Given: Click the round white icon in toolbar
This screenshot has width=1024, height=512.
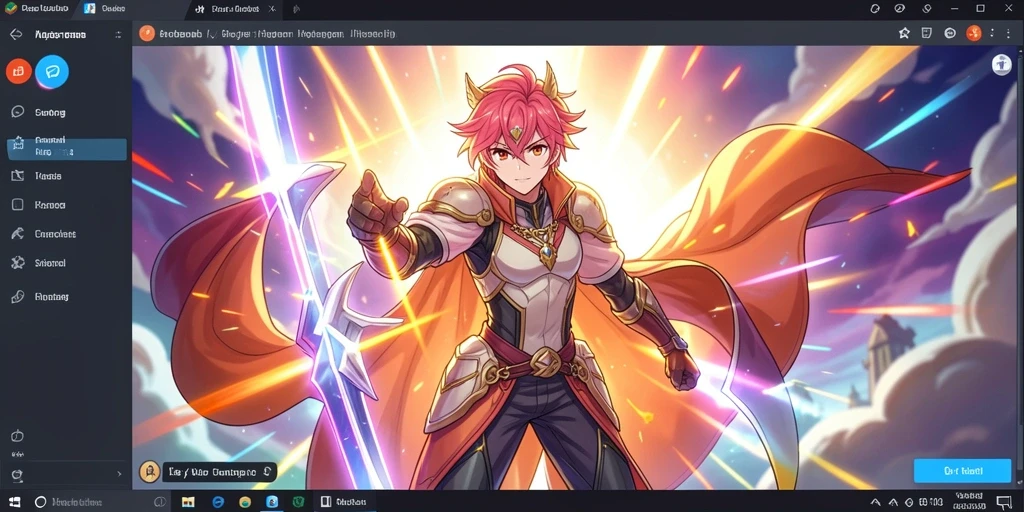Looking at the screenshot, I should [x=950, y=33].
